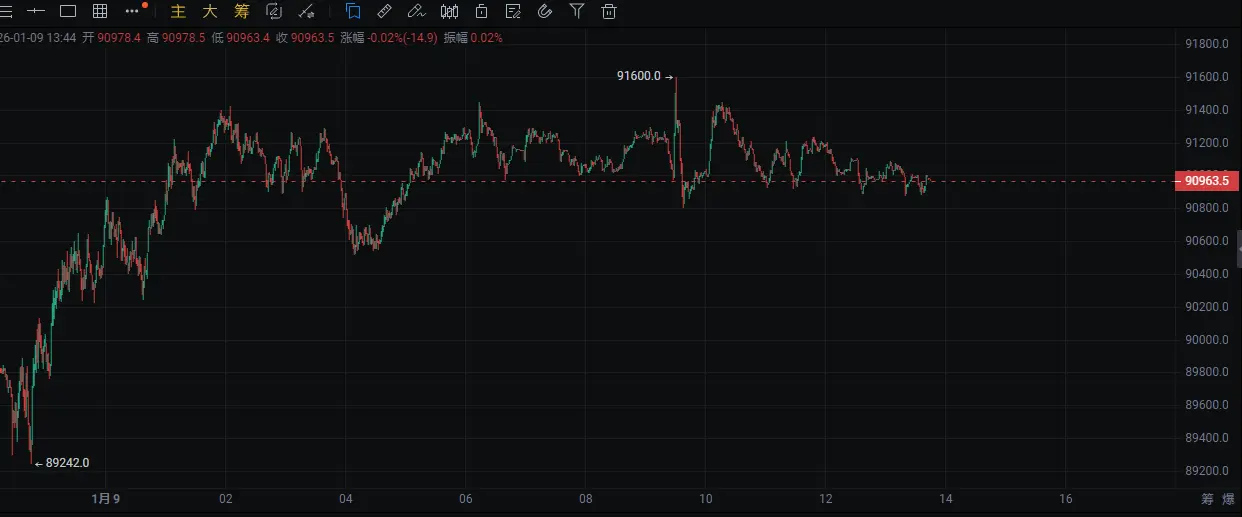The width and height of the screenshot is (1242, 517).
Task: Click the 90000.0 price axis label
Action: click(x=1206, y=339)
